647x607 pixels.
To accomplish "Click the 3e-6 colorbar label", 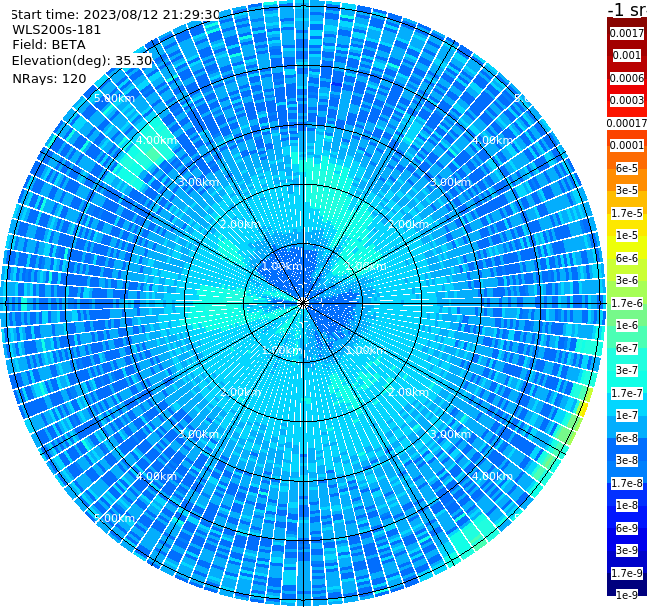I will [627, 280].
